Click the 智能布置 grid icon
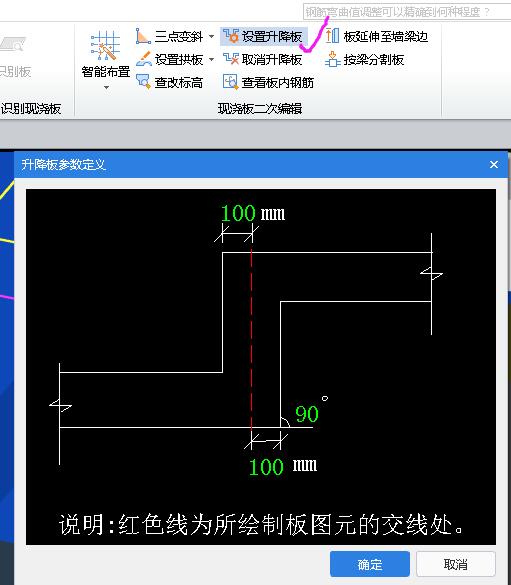511x585 pixels. (105, 46)
